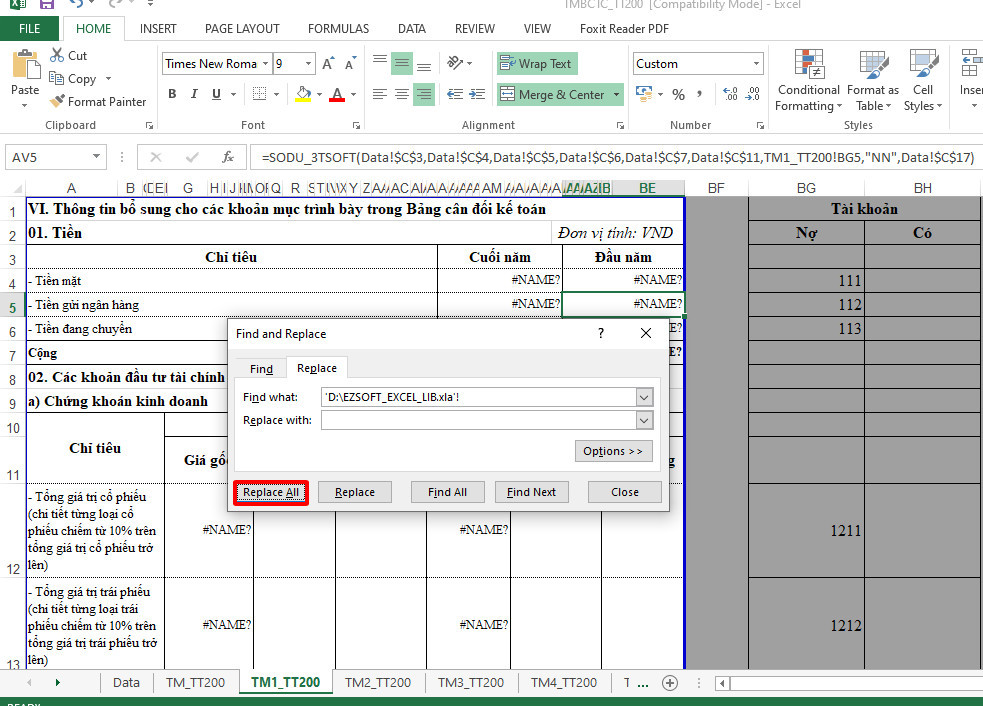Add a new sheet with the plus icon
This screenshot has width=983, height=706.
(x=670, y=683)
